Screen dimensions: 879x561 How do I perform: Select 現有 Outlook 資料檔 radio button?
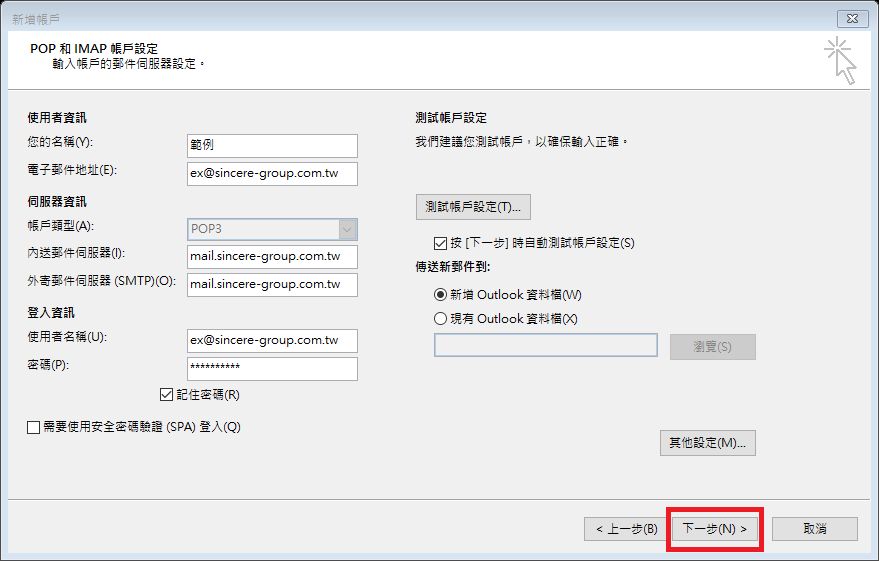click(x=441, y=319)
